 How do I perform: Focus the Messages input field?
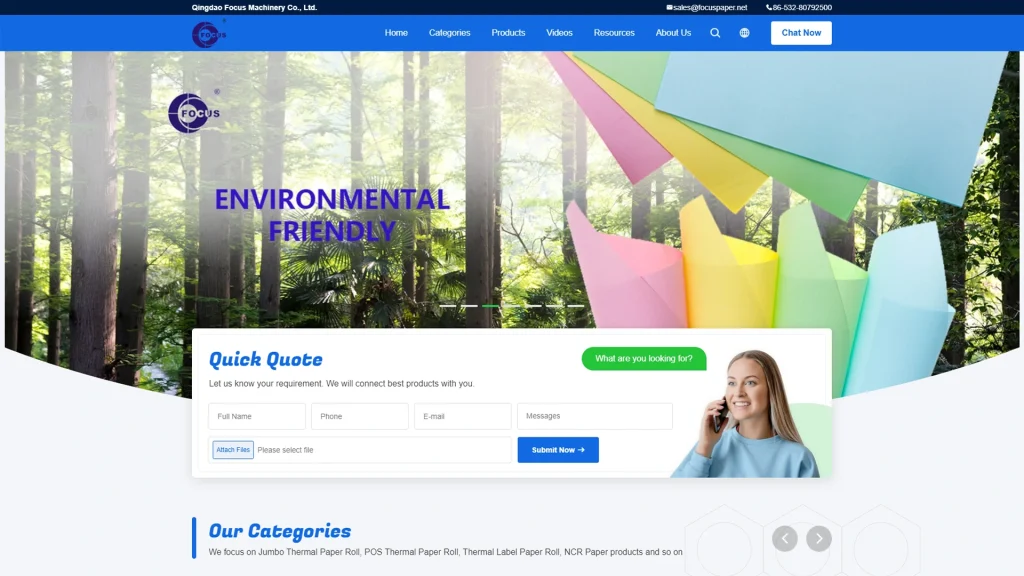(595, 416)
